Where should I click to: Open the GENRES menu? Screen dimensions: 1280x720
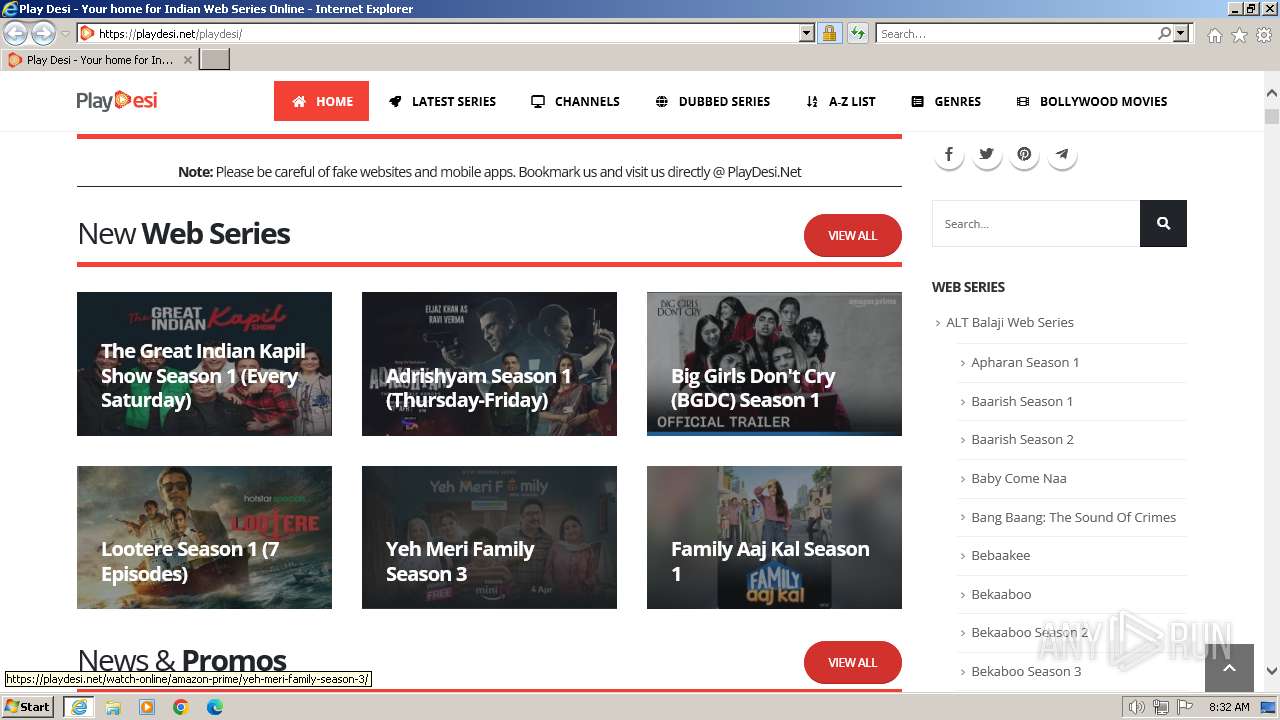coord(946,101)
